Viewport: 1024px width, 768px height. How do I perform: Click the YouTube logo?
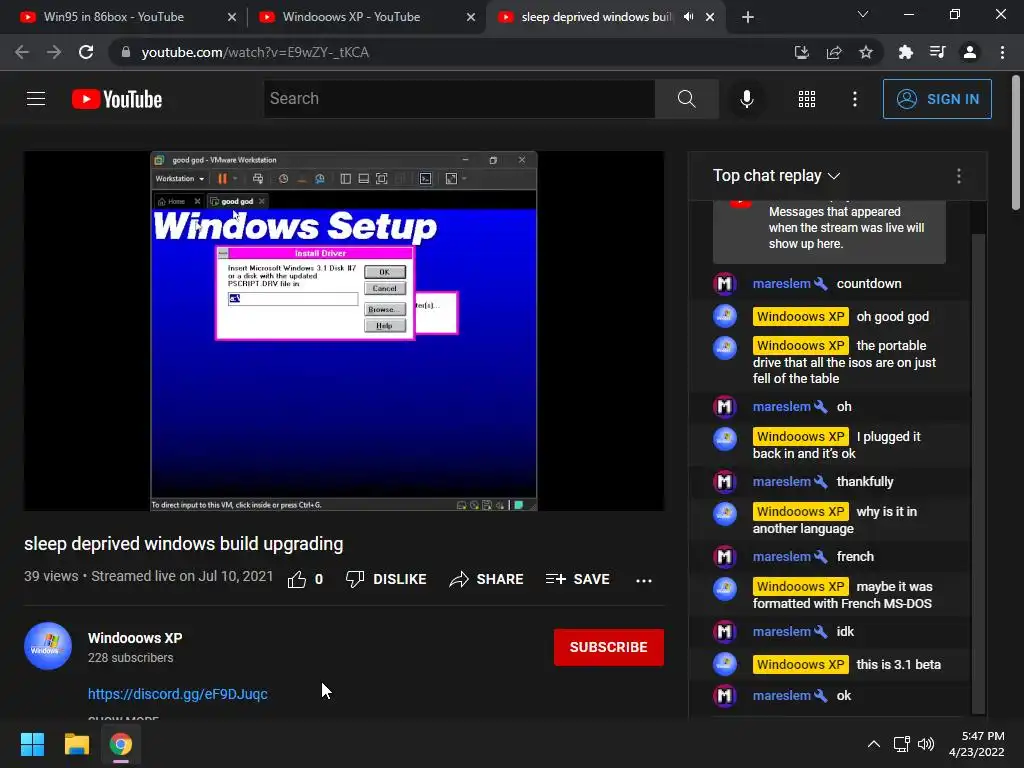point(117,99)
